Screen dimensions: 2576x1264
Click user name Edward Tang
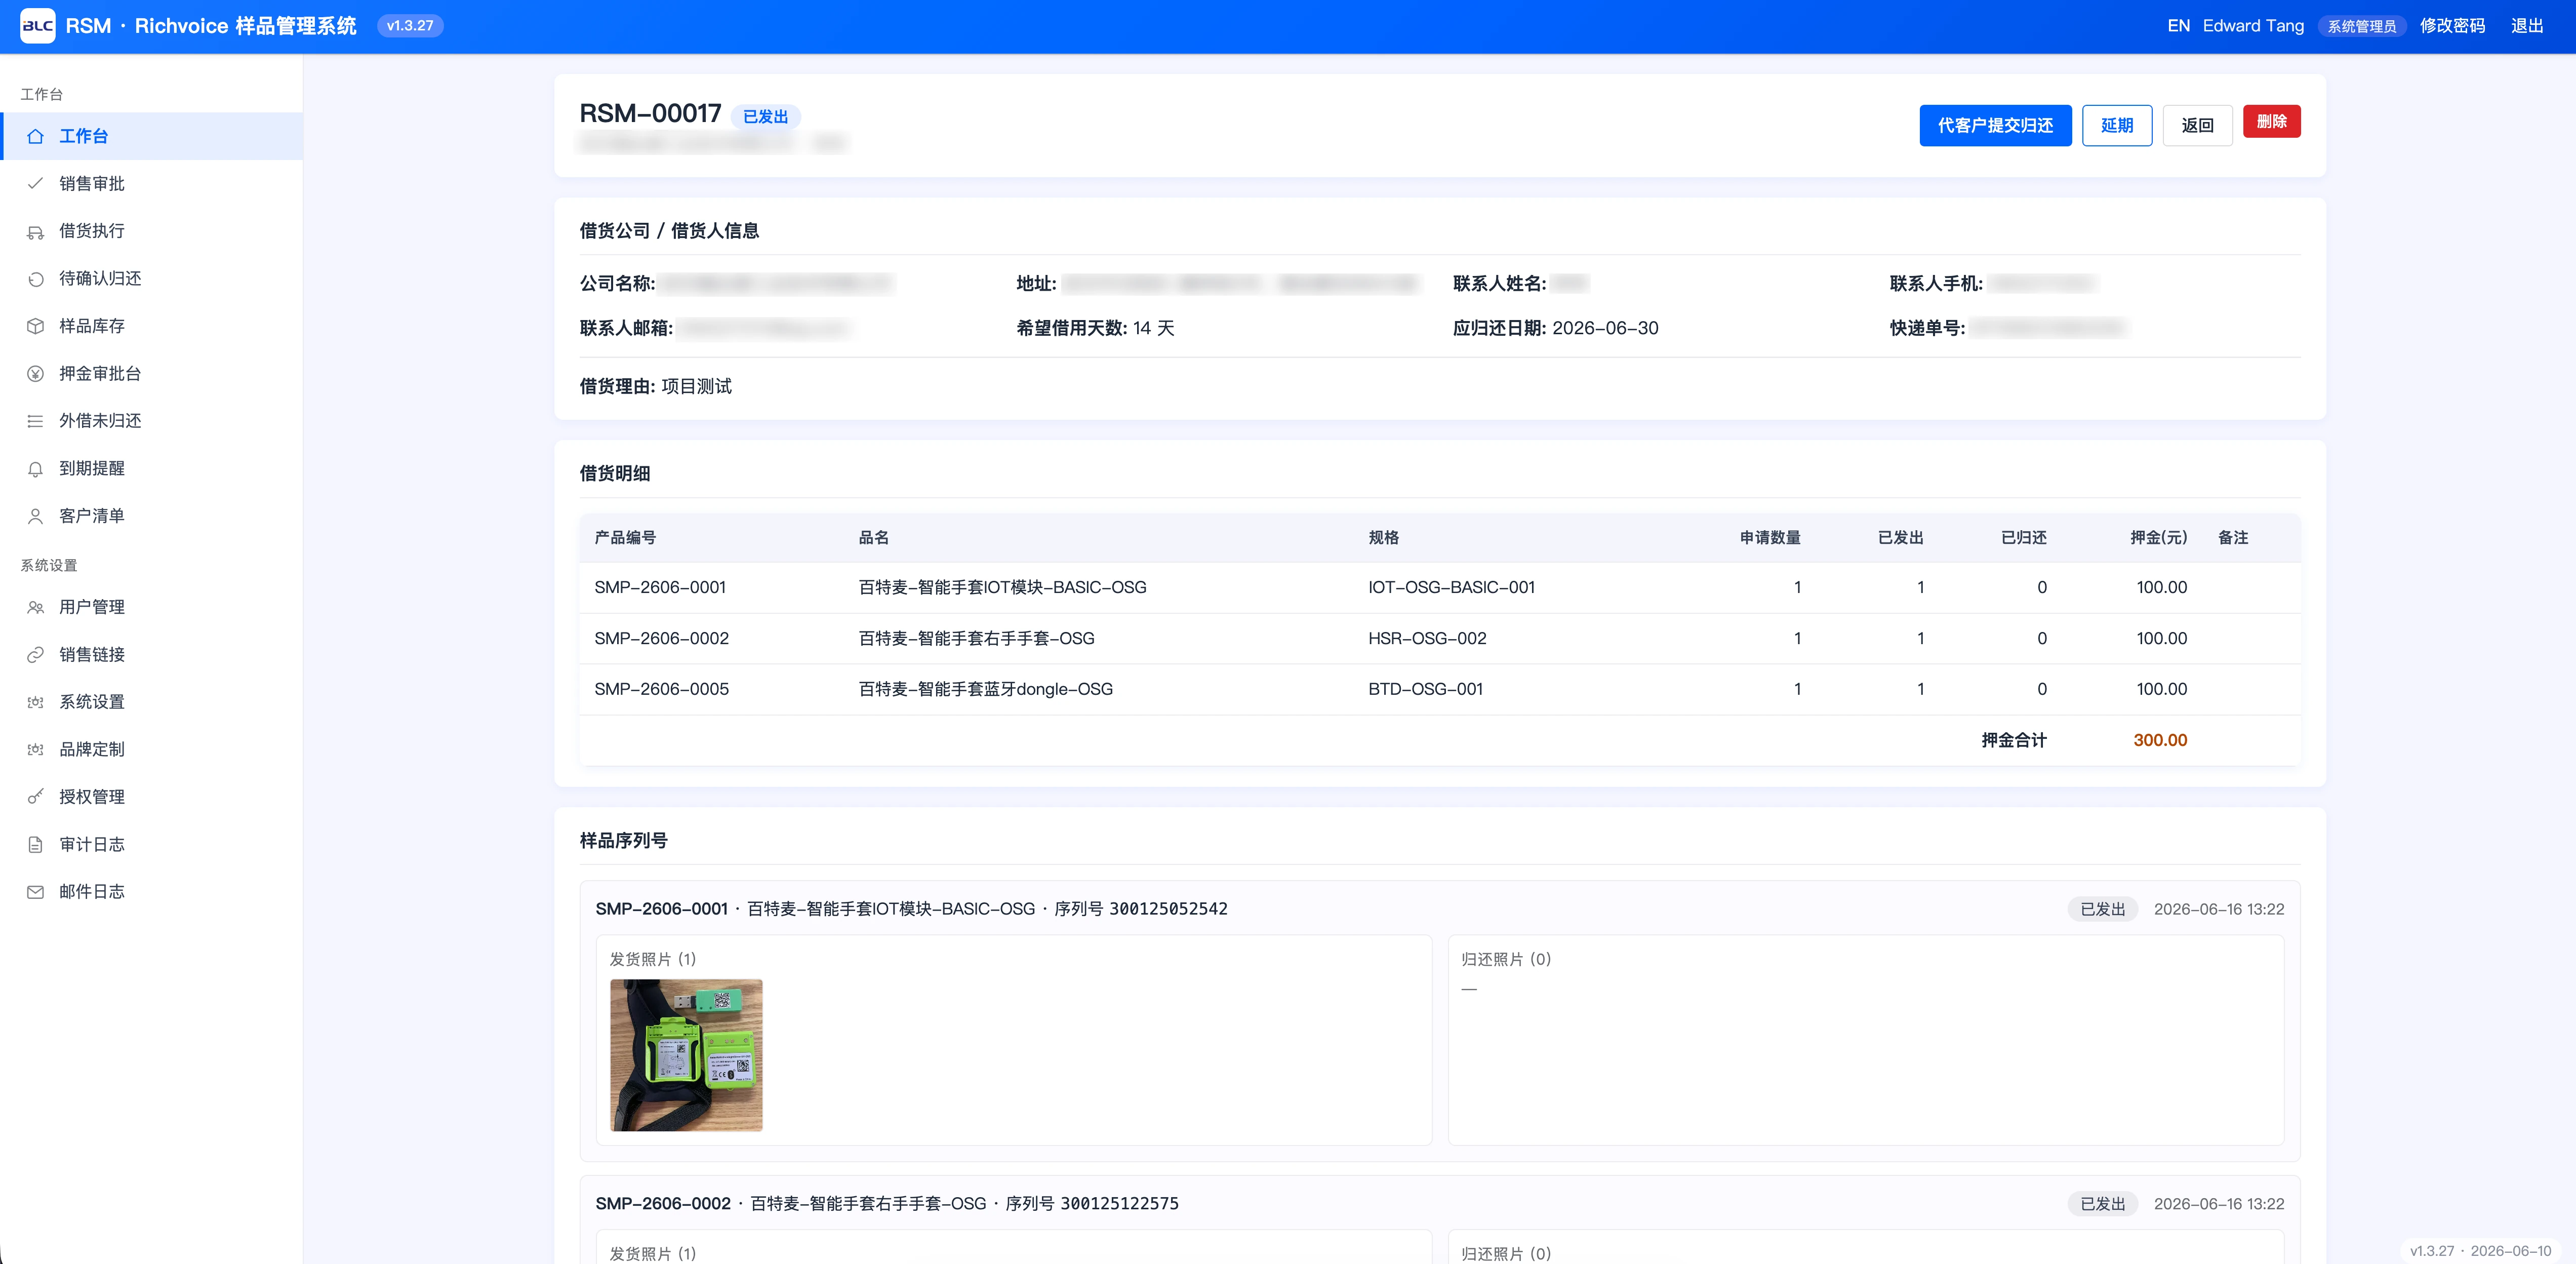click(2253, 26)
